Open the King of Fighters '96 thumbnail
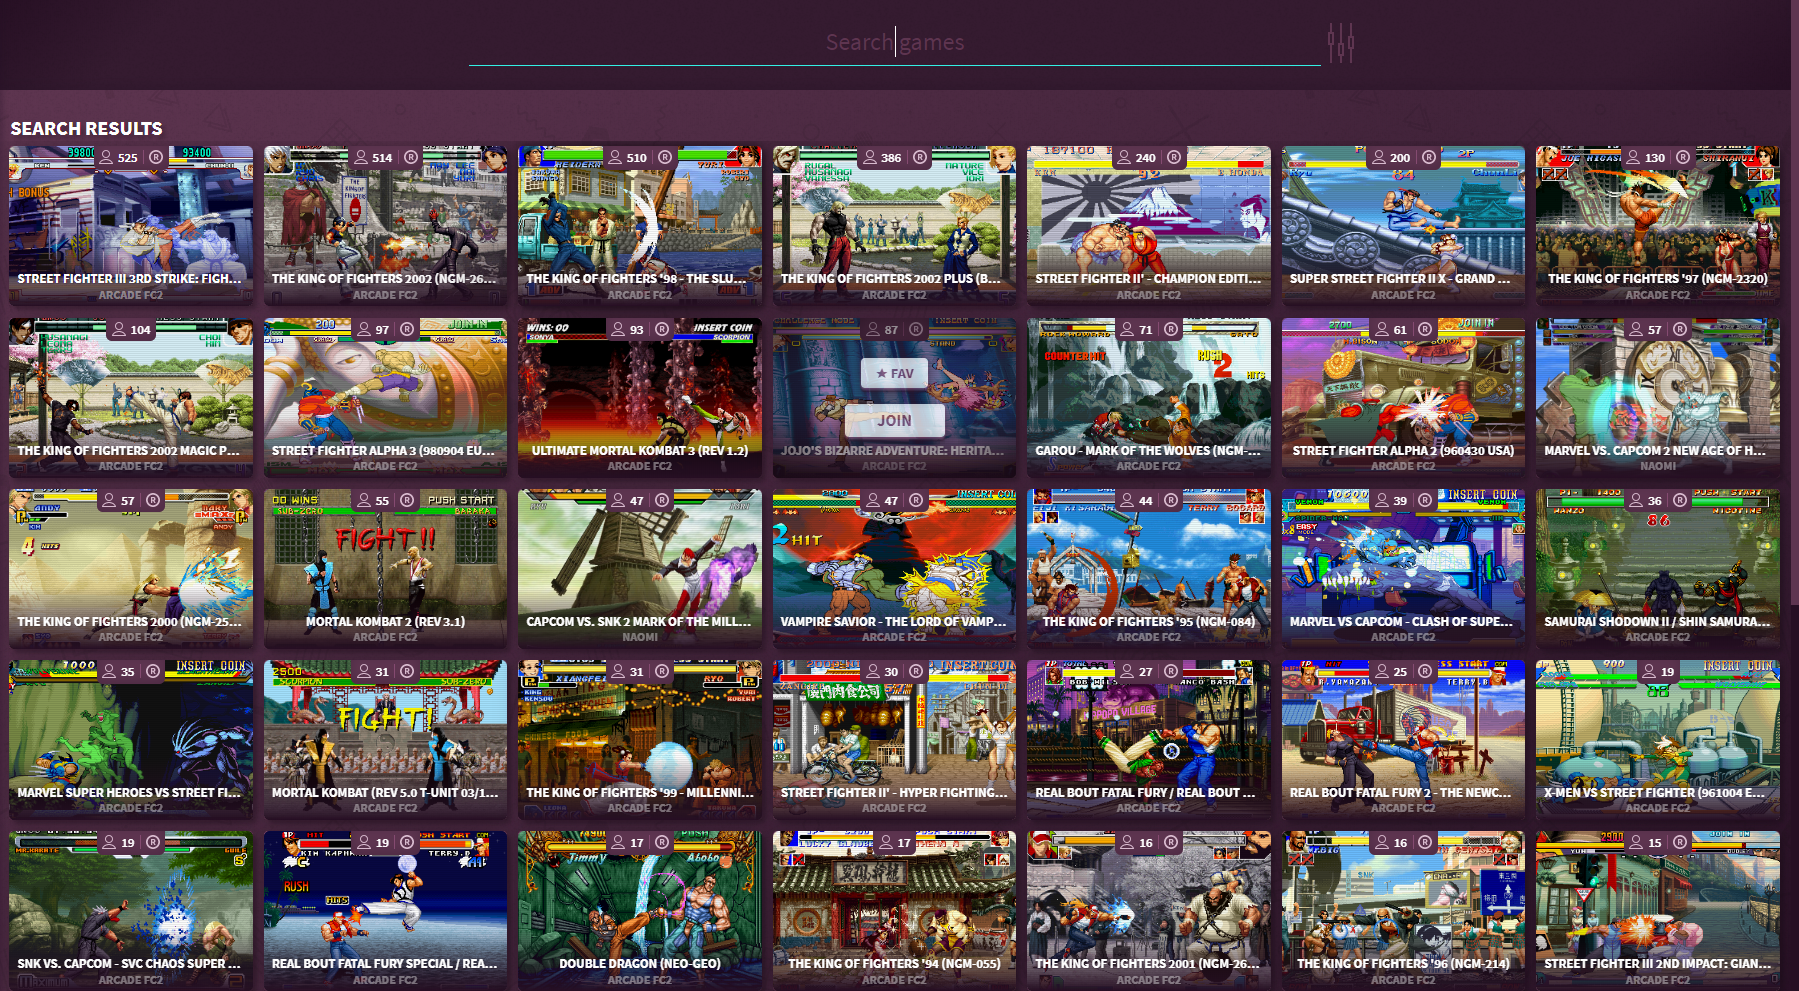 [1404, 910]
